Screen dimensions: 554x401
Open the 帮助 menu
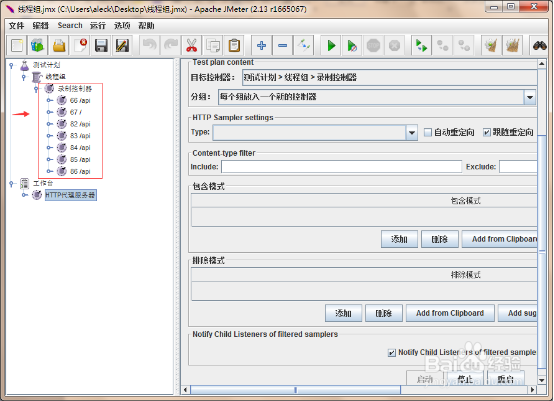[146, 25]
